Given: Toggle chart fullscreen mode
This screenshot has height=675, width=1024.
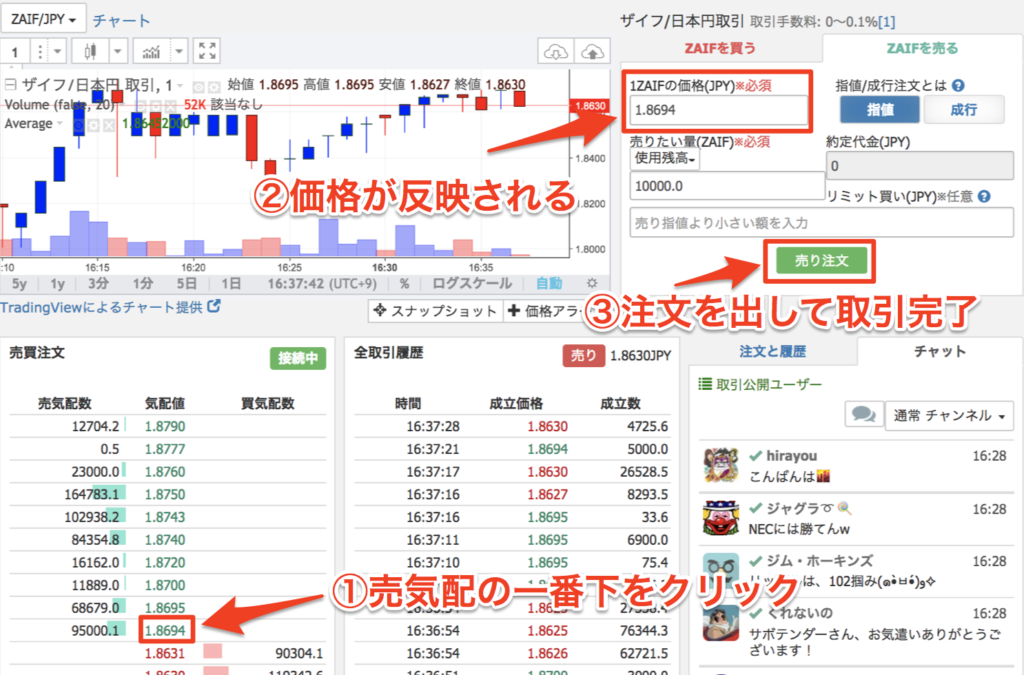Looking at the screenshot, I should (x=207, y=51).
